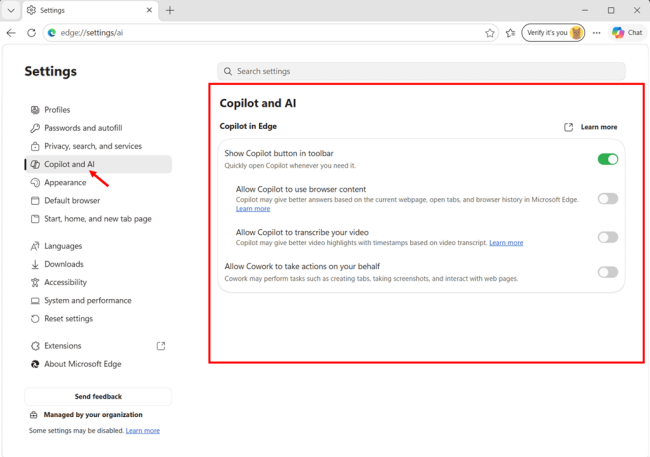This screenshot has height=457, width=650.
Task: Click the Accessibility figure icon
Action: point(35,282)
